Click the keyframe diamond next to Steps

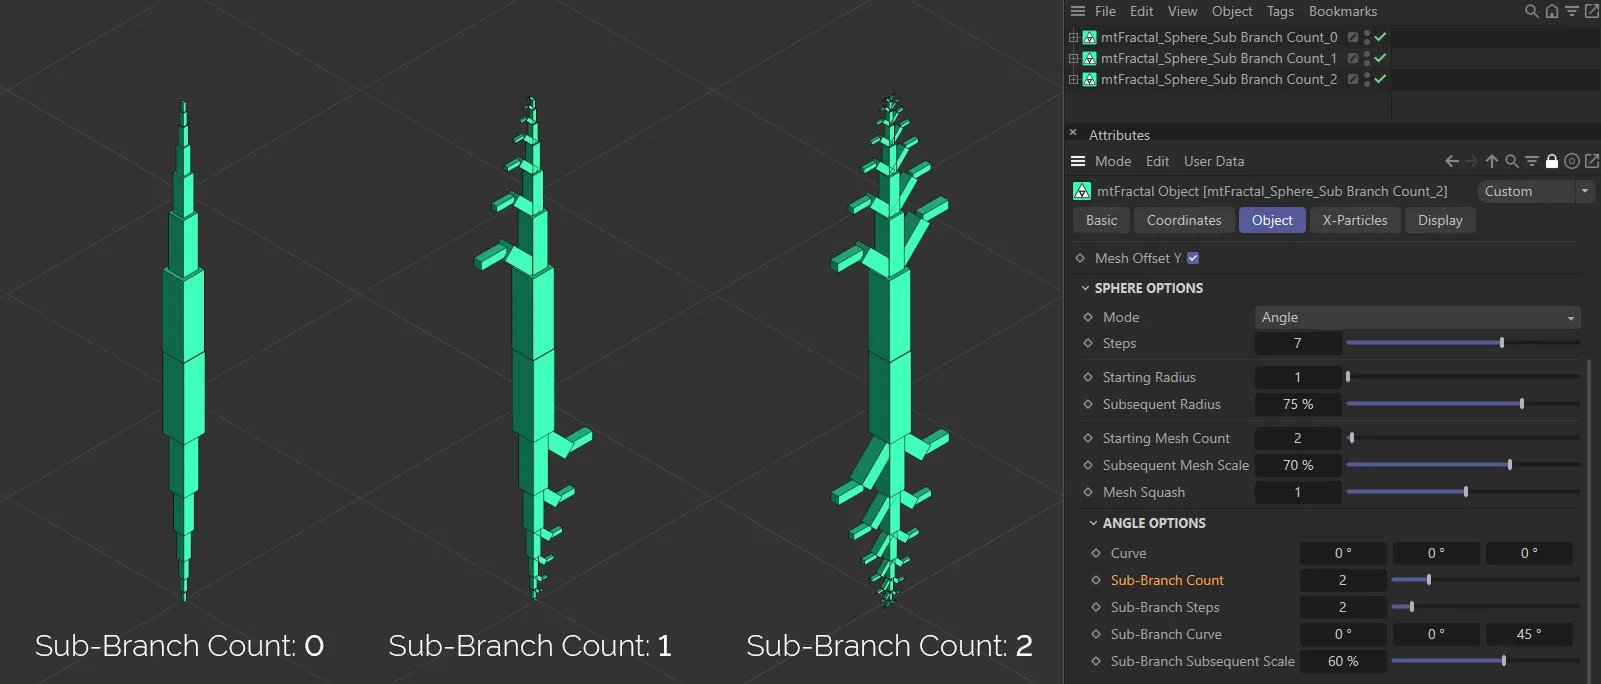point(1088,343)
